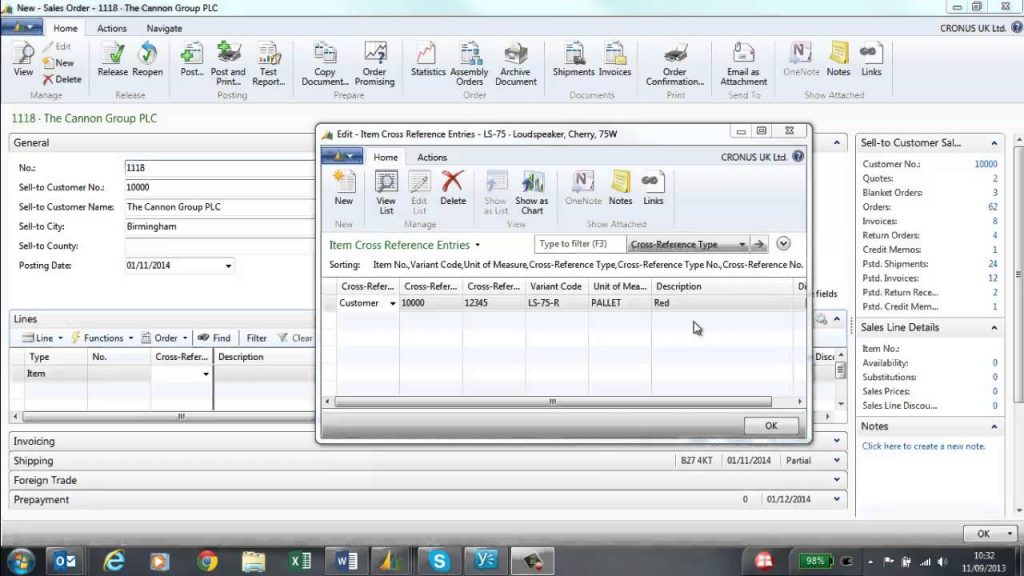The width and height of the screenshot is (1024, 576).
Task: Open Test Report
Action: point(268,64)
